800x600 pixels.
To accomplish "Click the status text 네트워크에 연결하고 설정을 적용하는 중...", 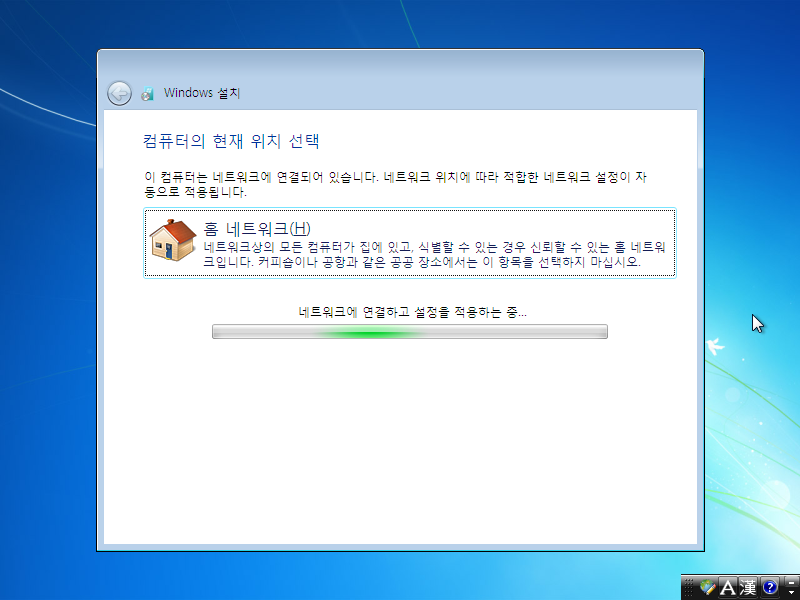I will coord(412,312).
